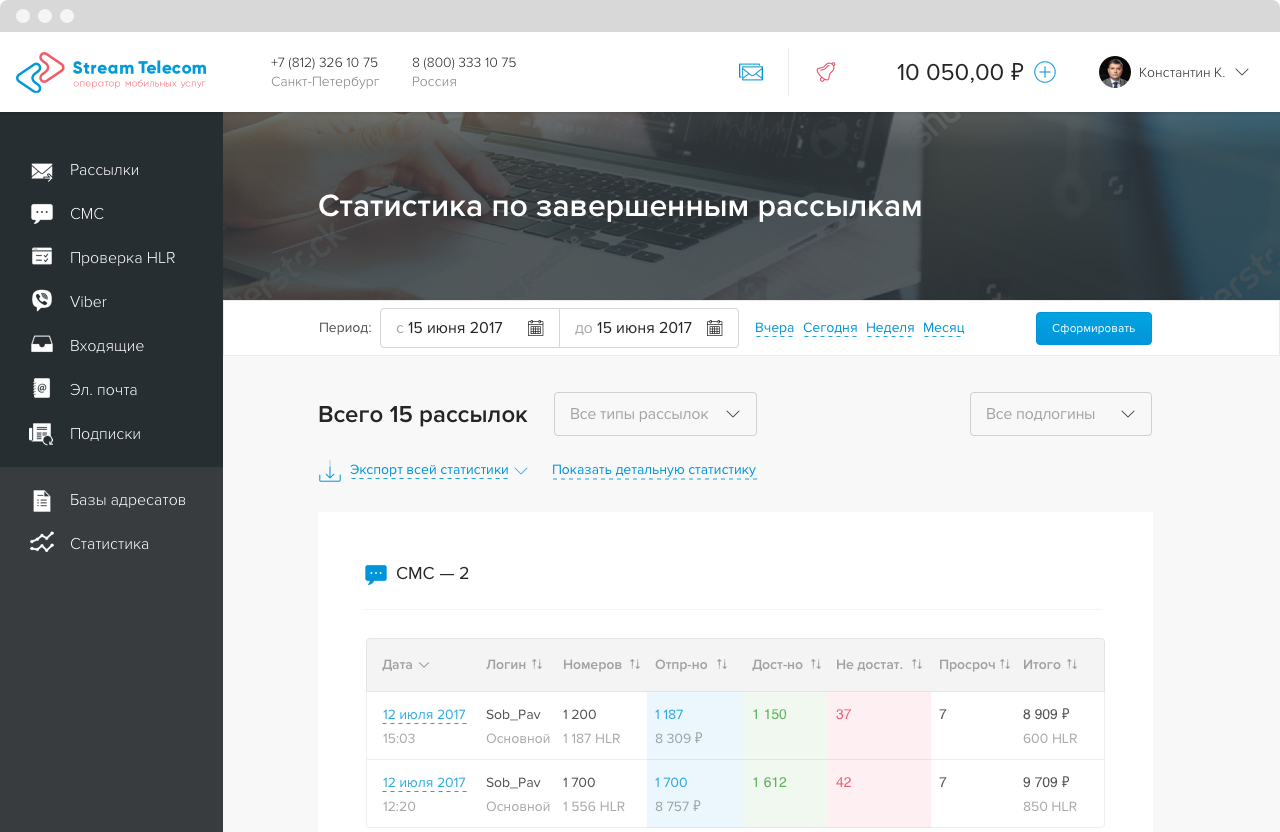Click sent value 1 700
Screen dimensions: 1280x832
[671, 783]
